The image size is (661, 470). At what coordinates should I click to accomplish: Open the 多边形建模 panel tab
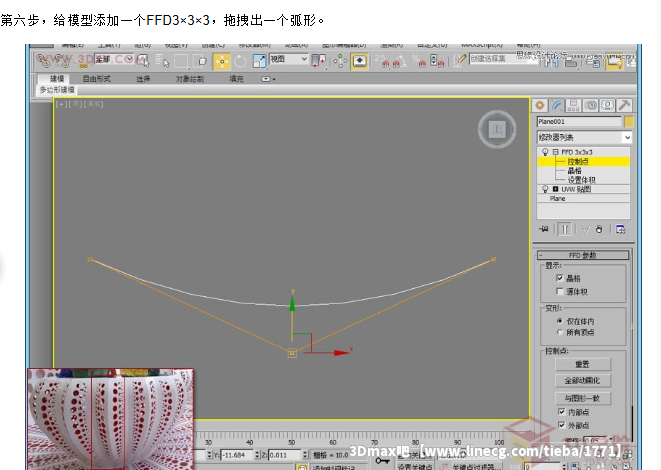(x=57, y=90)
